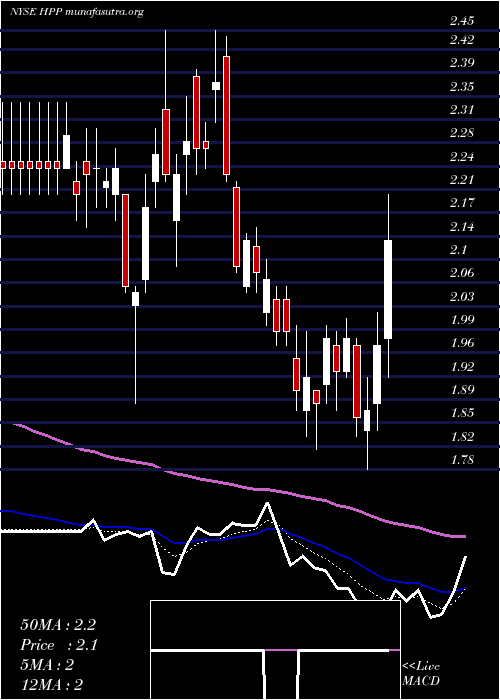Click the 2.21 price axis label
The width and height of the screenshot is (500, 700).
click(x=462, y=180)
